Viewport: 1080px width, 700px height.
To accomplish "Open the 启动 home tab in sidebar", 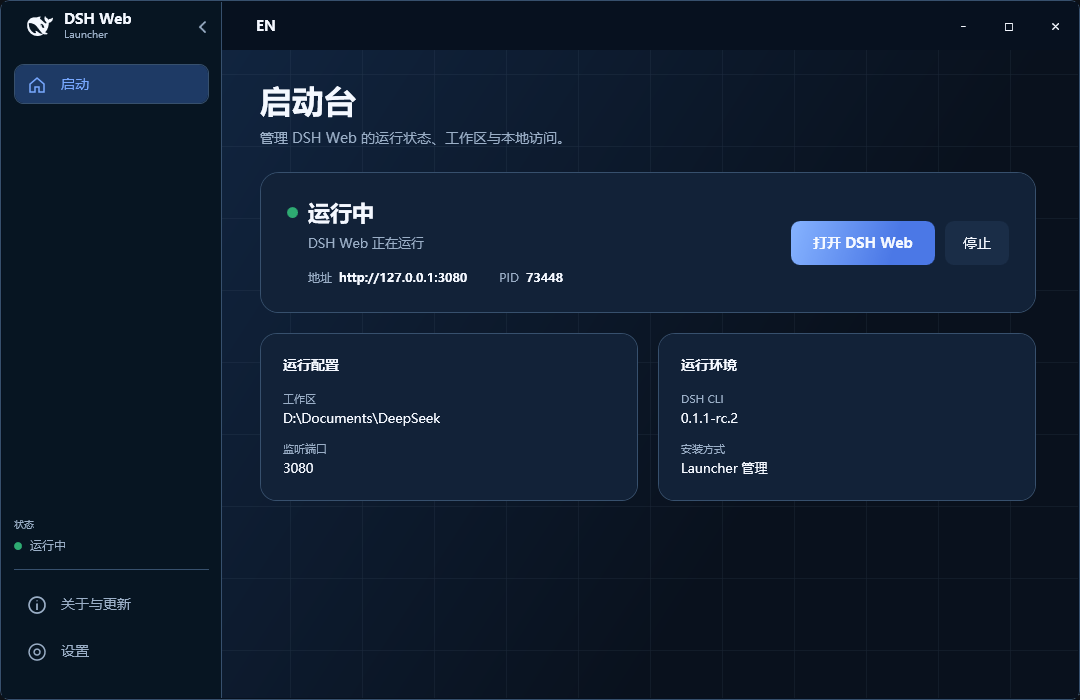I will coord(112,84).
